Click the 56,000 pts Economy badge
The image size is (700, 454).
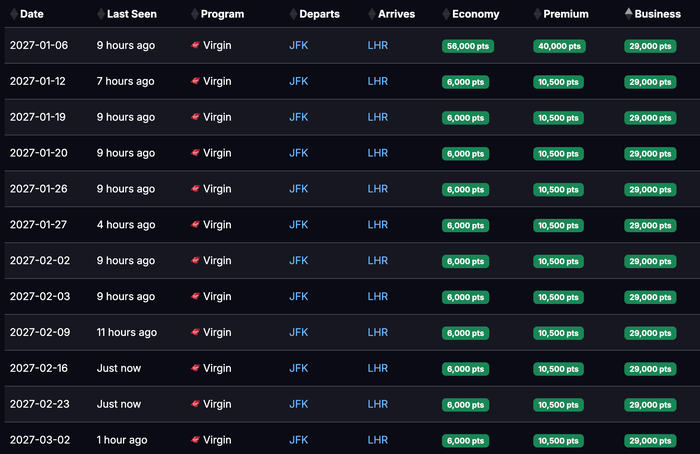pos(468,46)
